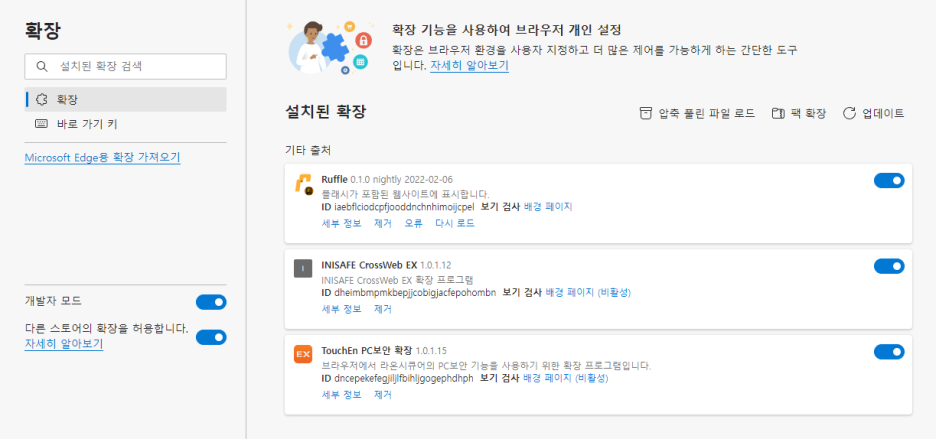Open 자세히 알아보기 link under other stores

(x=64, y=344)
